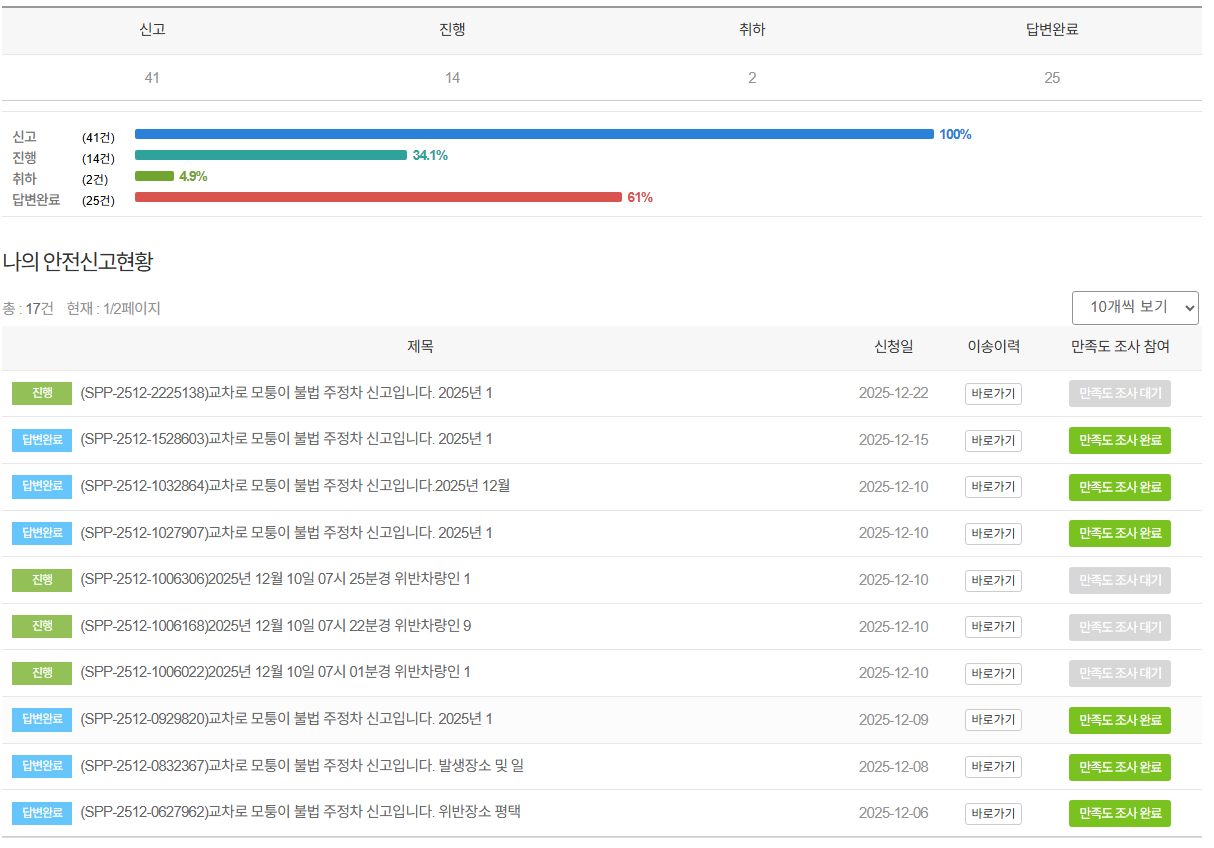This screenshot has width=1214, height=848.
Task: Click 답변완료 status badge of SPP-2512-0929820
Action: 42,719
